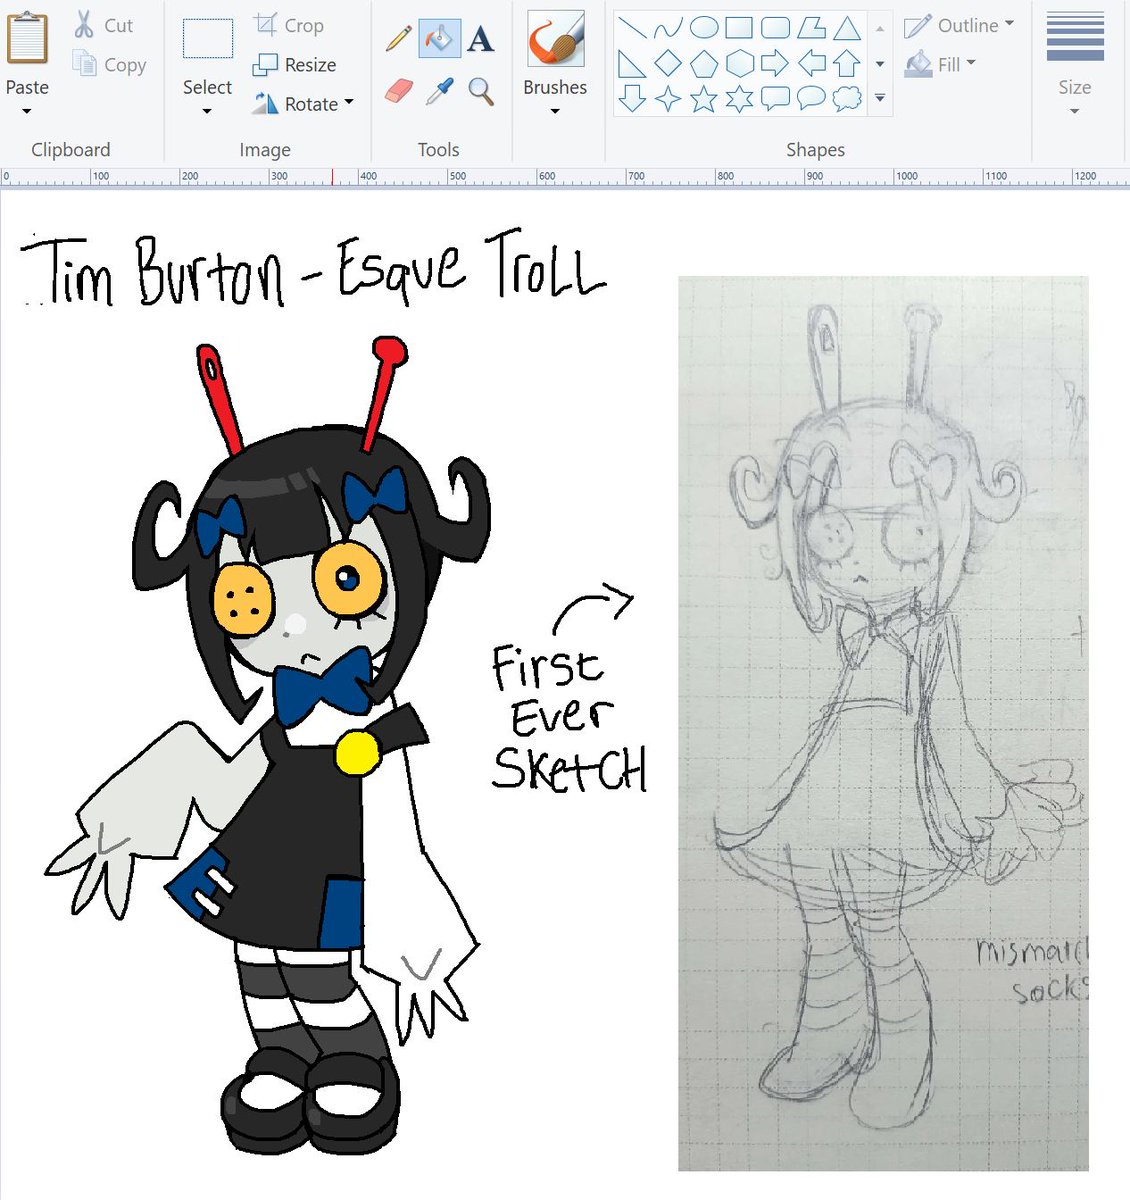This screenshot has width=1130, height=1200.
Task: Pick the Oval shape
Action: tap(704, 27)
